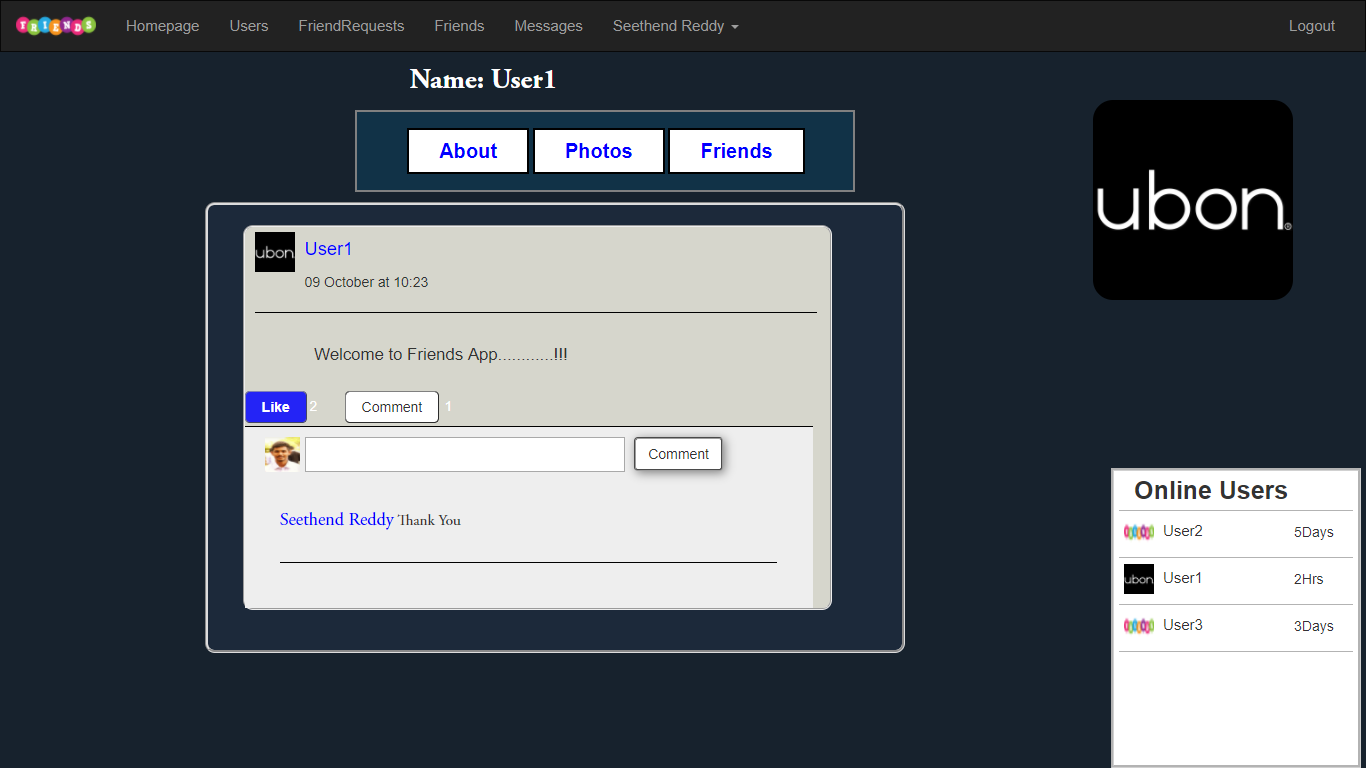The height and width of the screenshot is (768, 1366).
Task: Open Messages in the navbar
Action: pyautogui.click(x=548, y=26)
